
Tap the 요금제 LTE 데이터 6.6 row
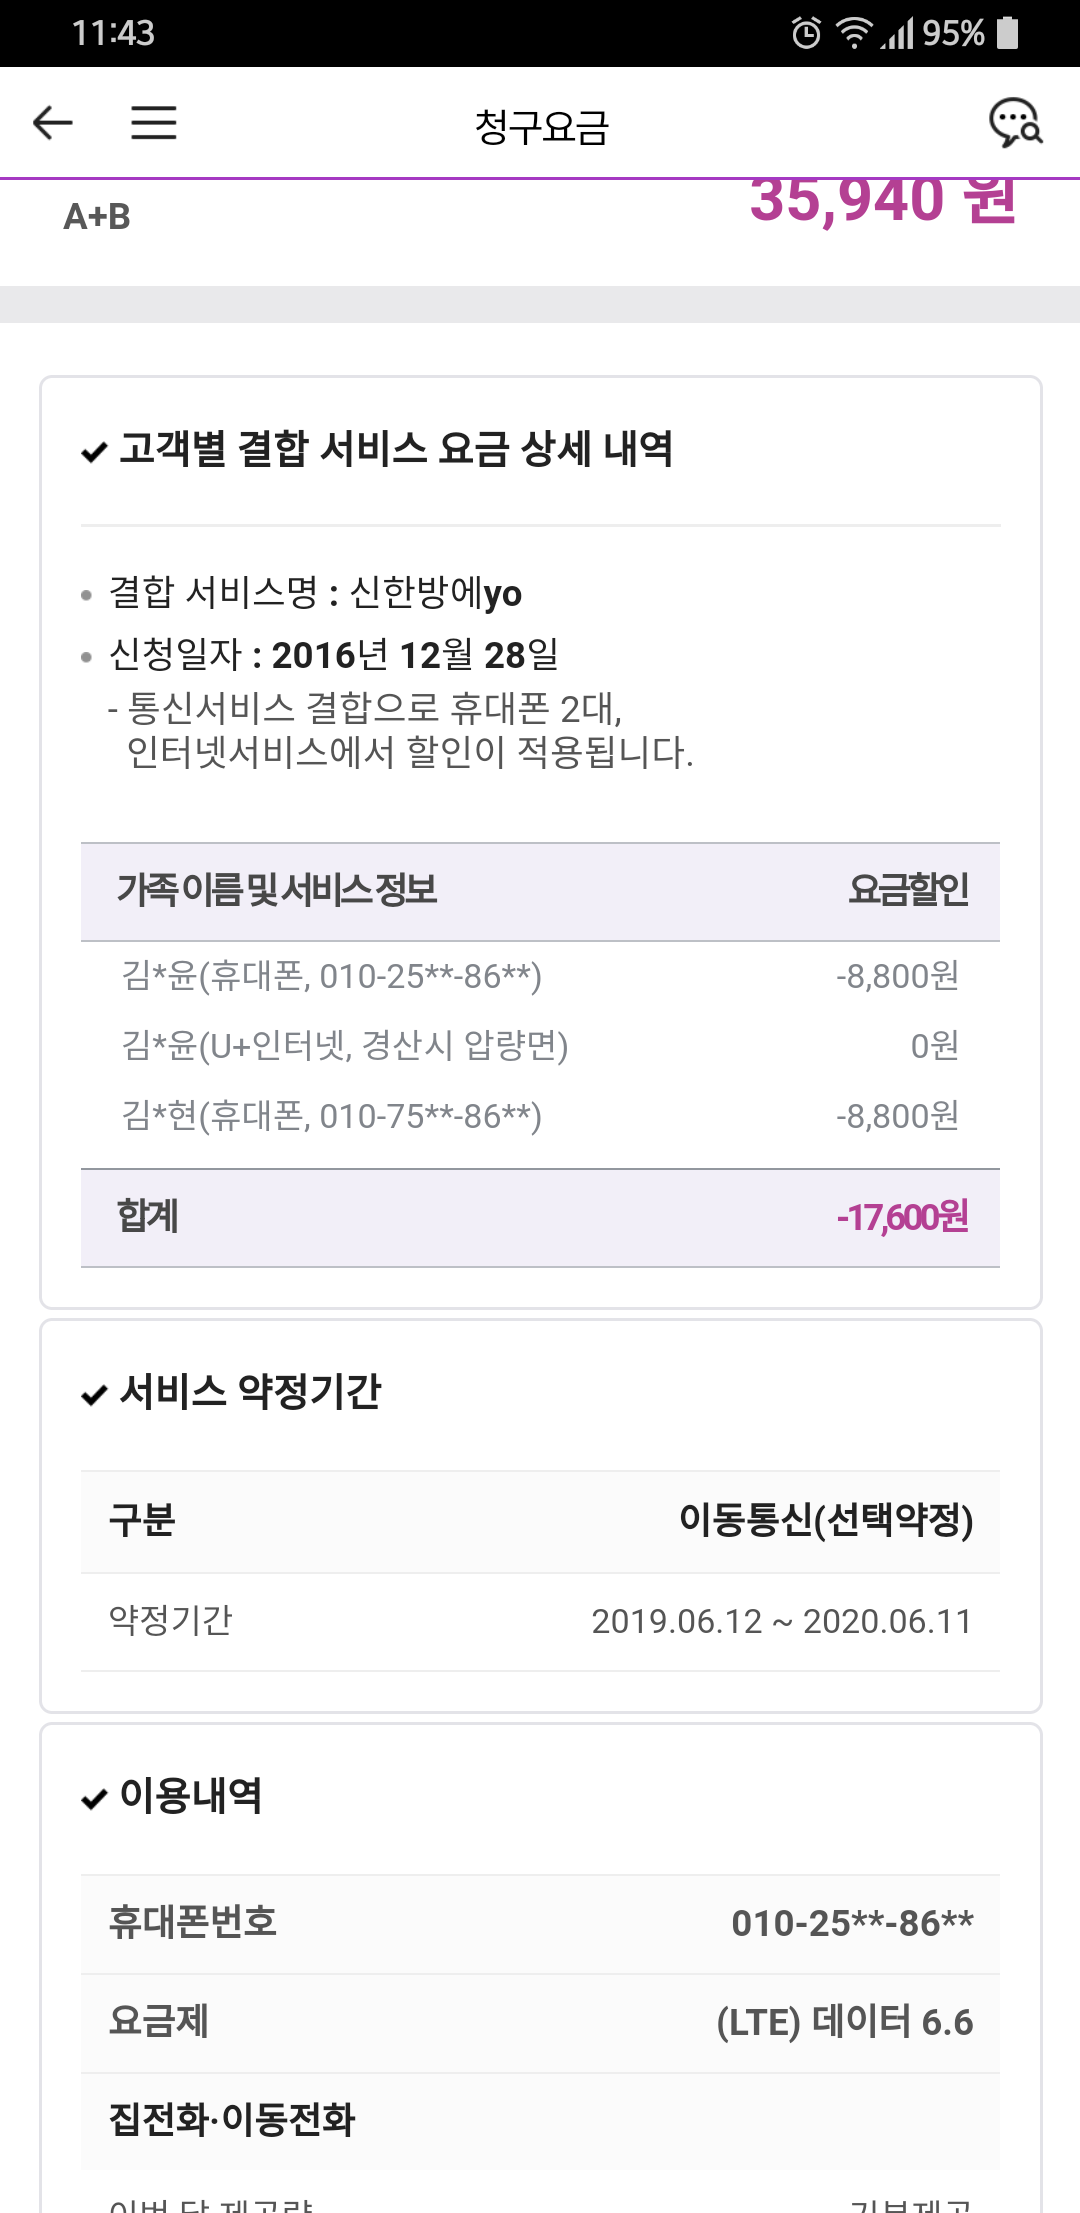(x=540, y=2022)
